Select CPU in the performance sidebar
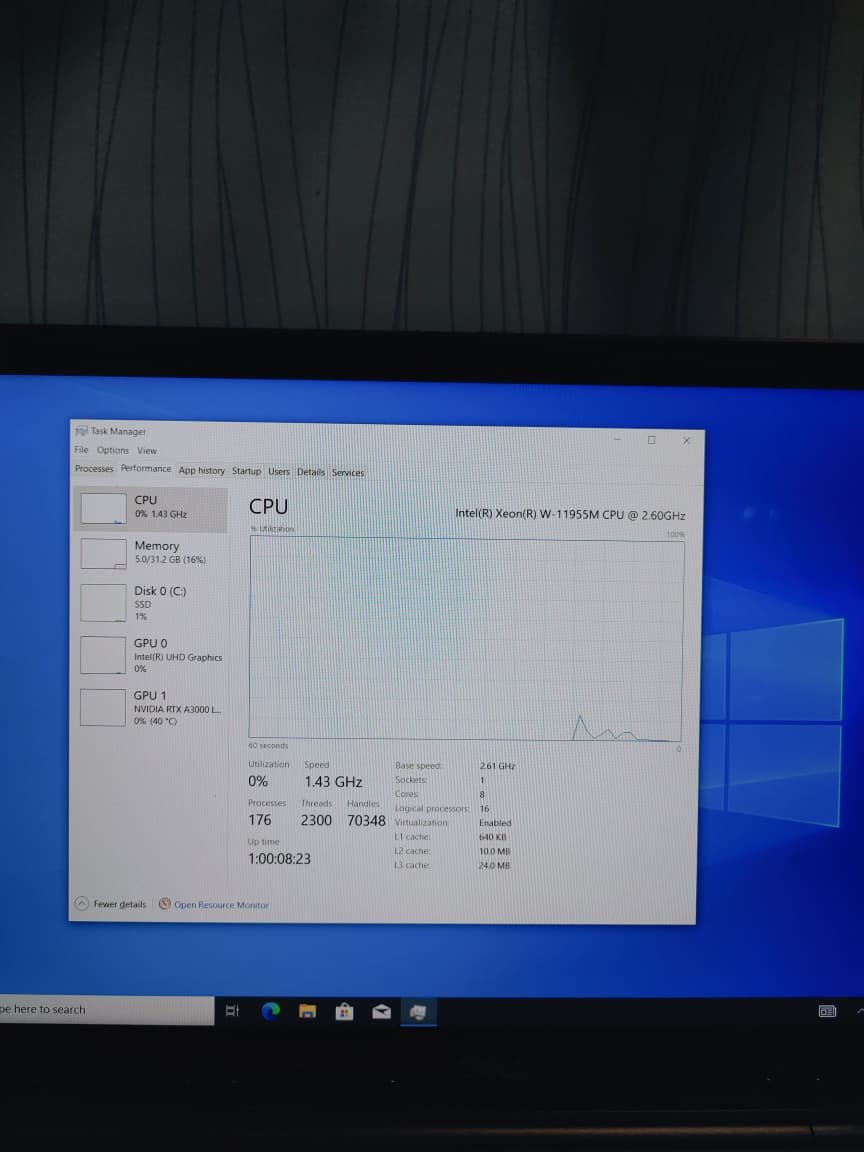 [151, 508]
